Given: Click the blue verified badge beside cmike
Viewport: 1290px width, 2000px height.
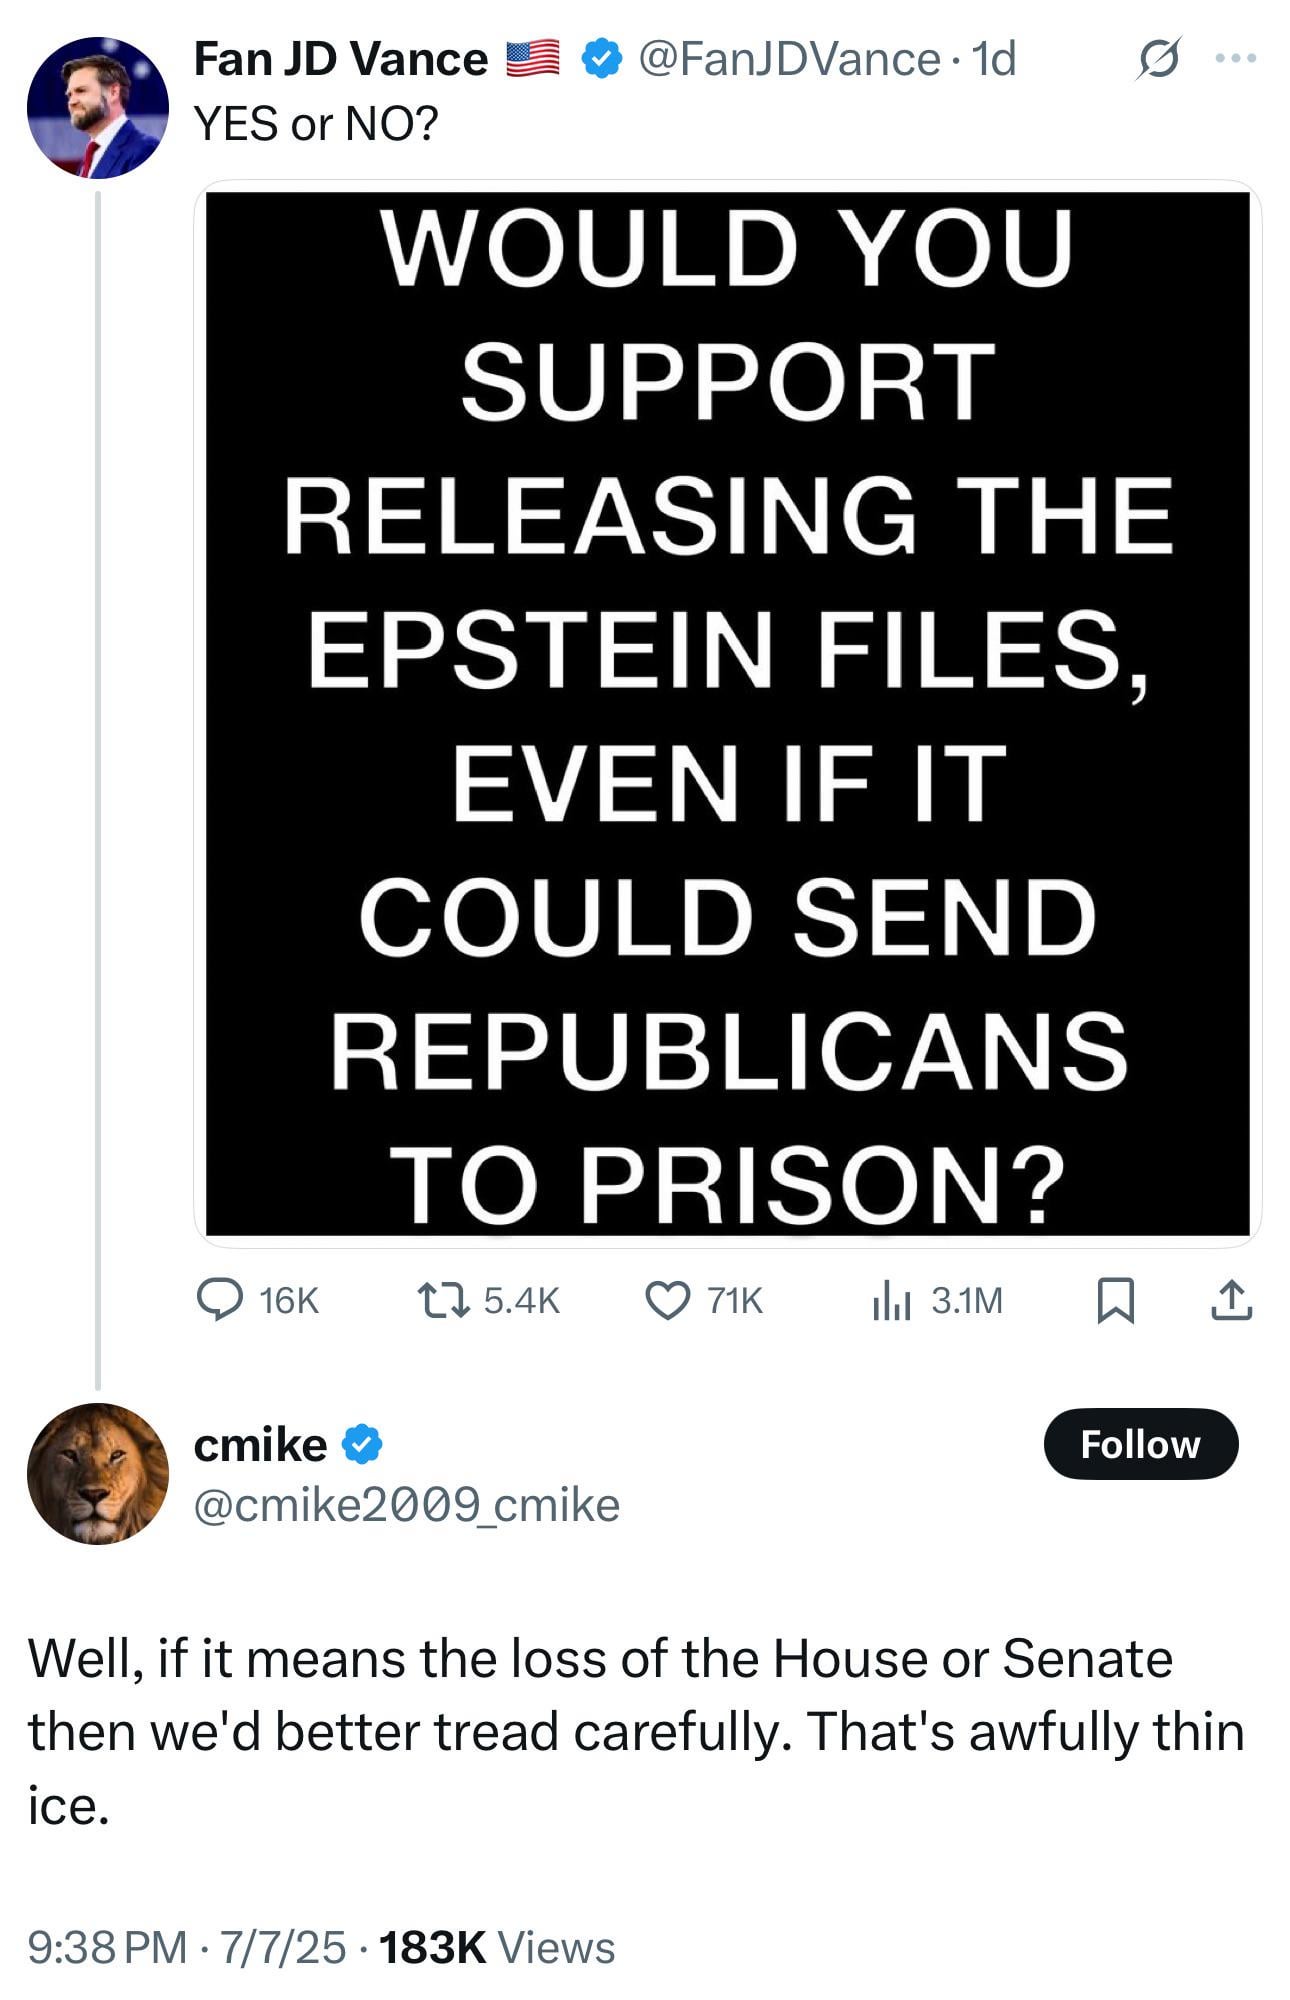Looking at the screenshot, I should (362, 1445).
